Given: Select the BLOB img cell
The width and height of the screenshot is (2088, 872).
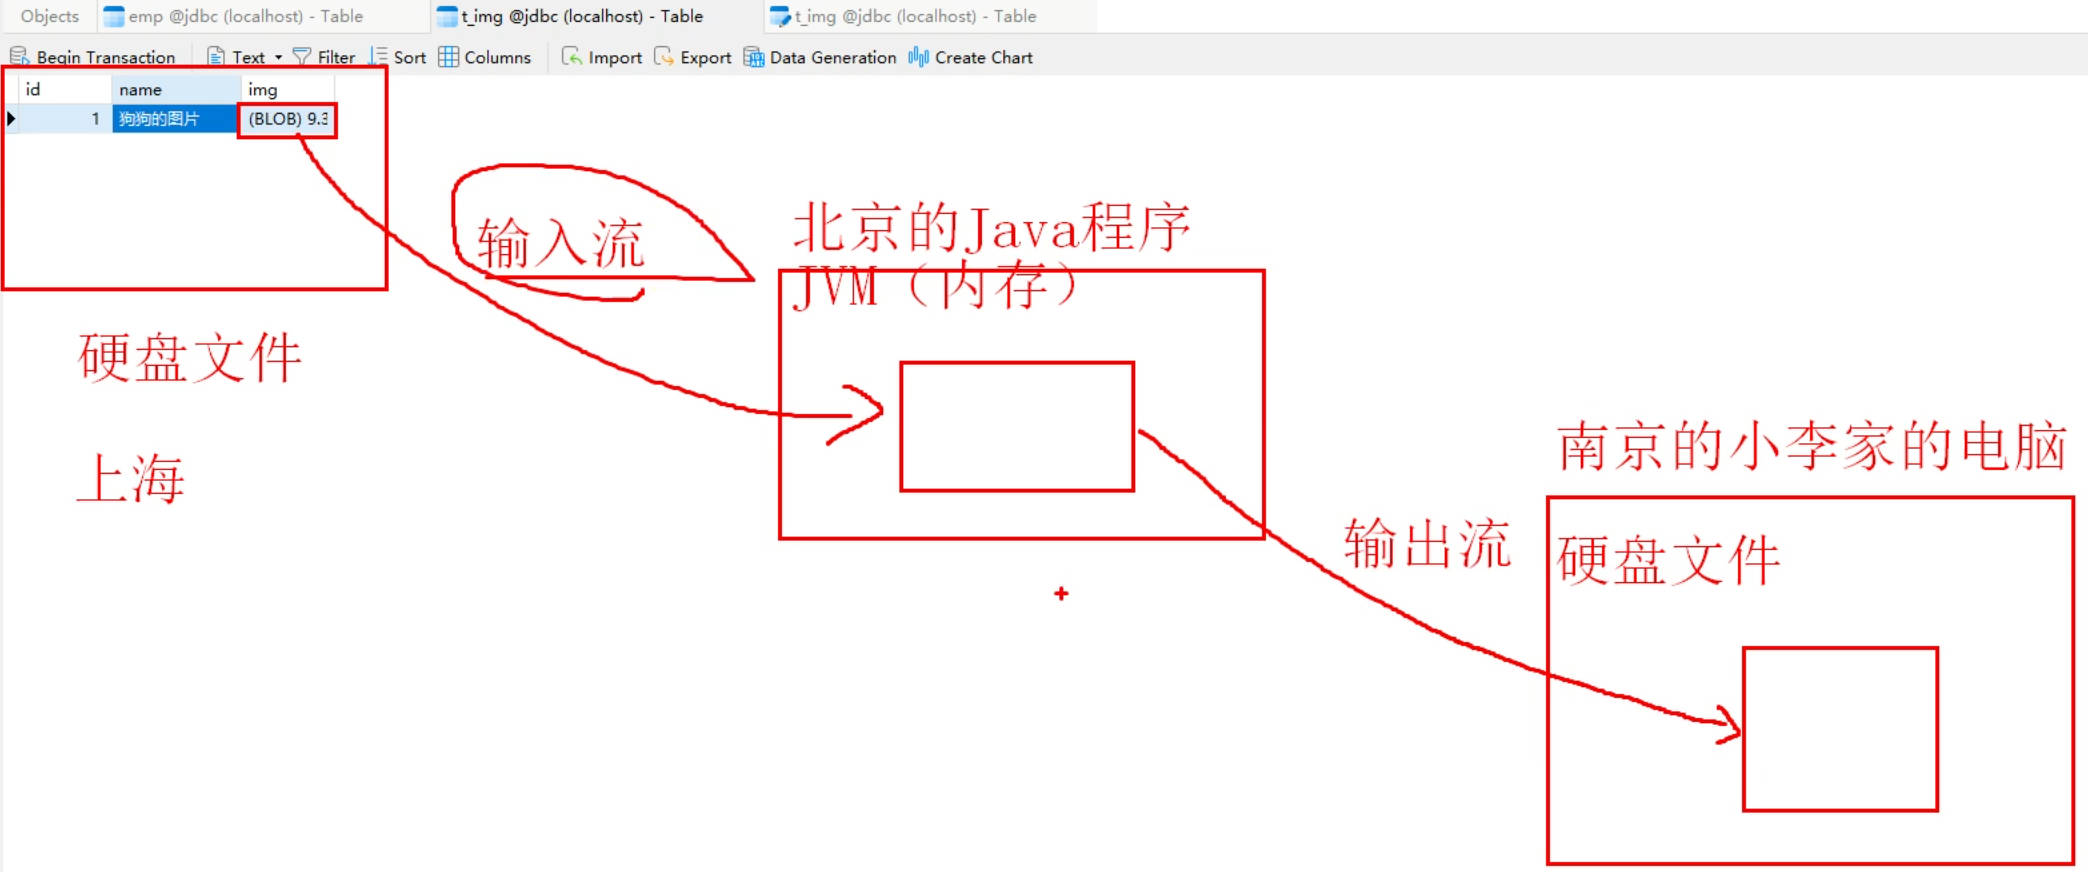Looking at the screenshot, I should [287, 119].
